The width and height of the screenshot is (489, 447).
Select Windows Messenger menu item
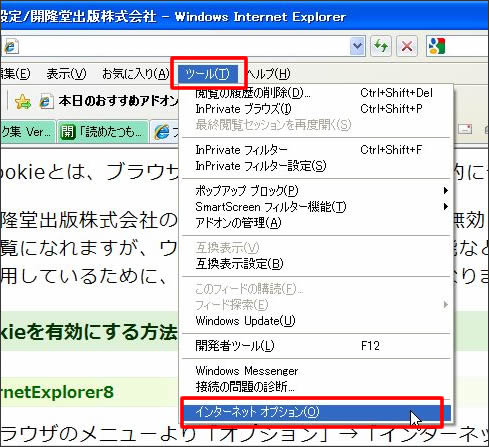pos(316,371)
